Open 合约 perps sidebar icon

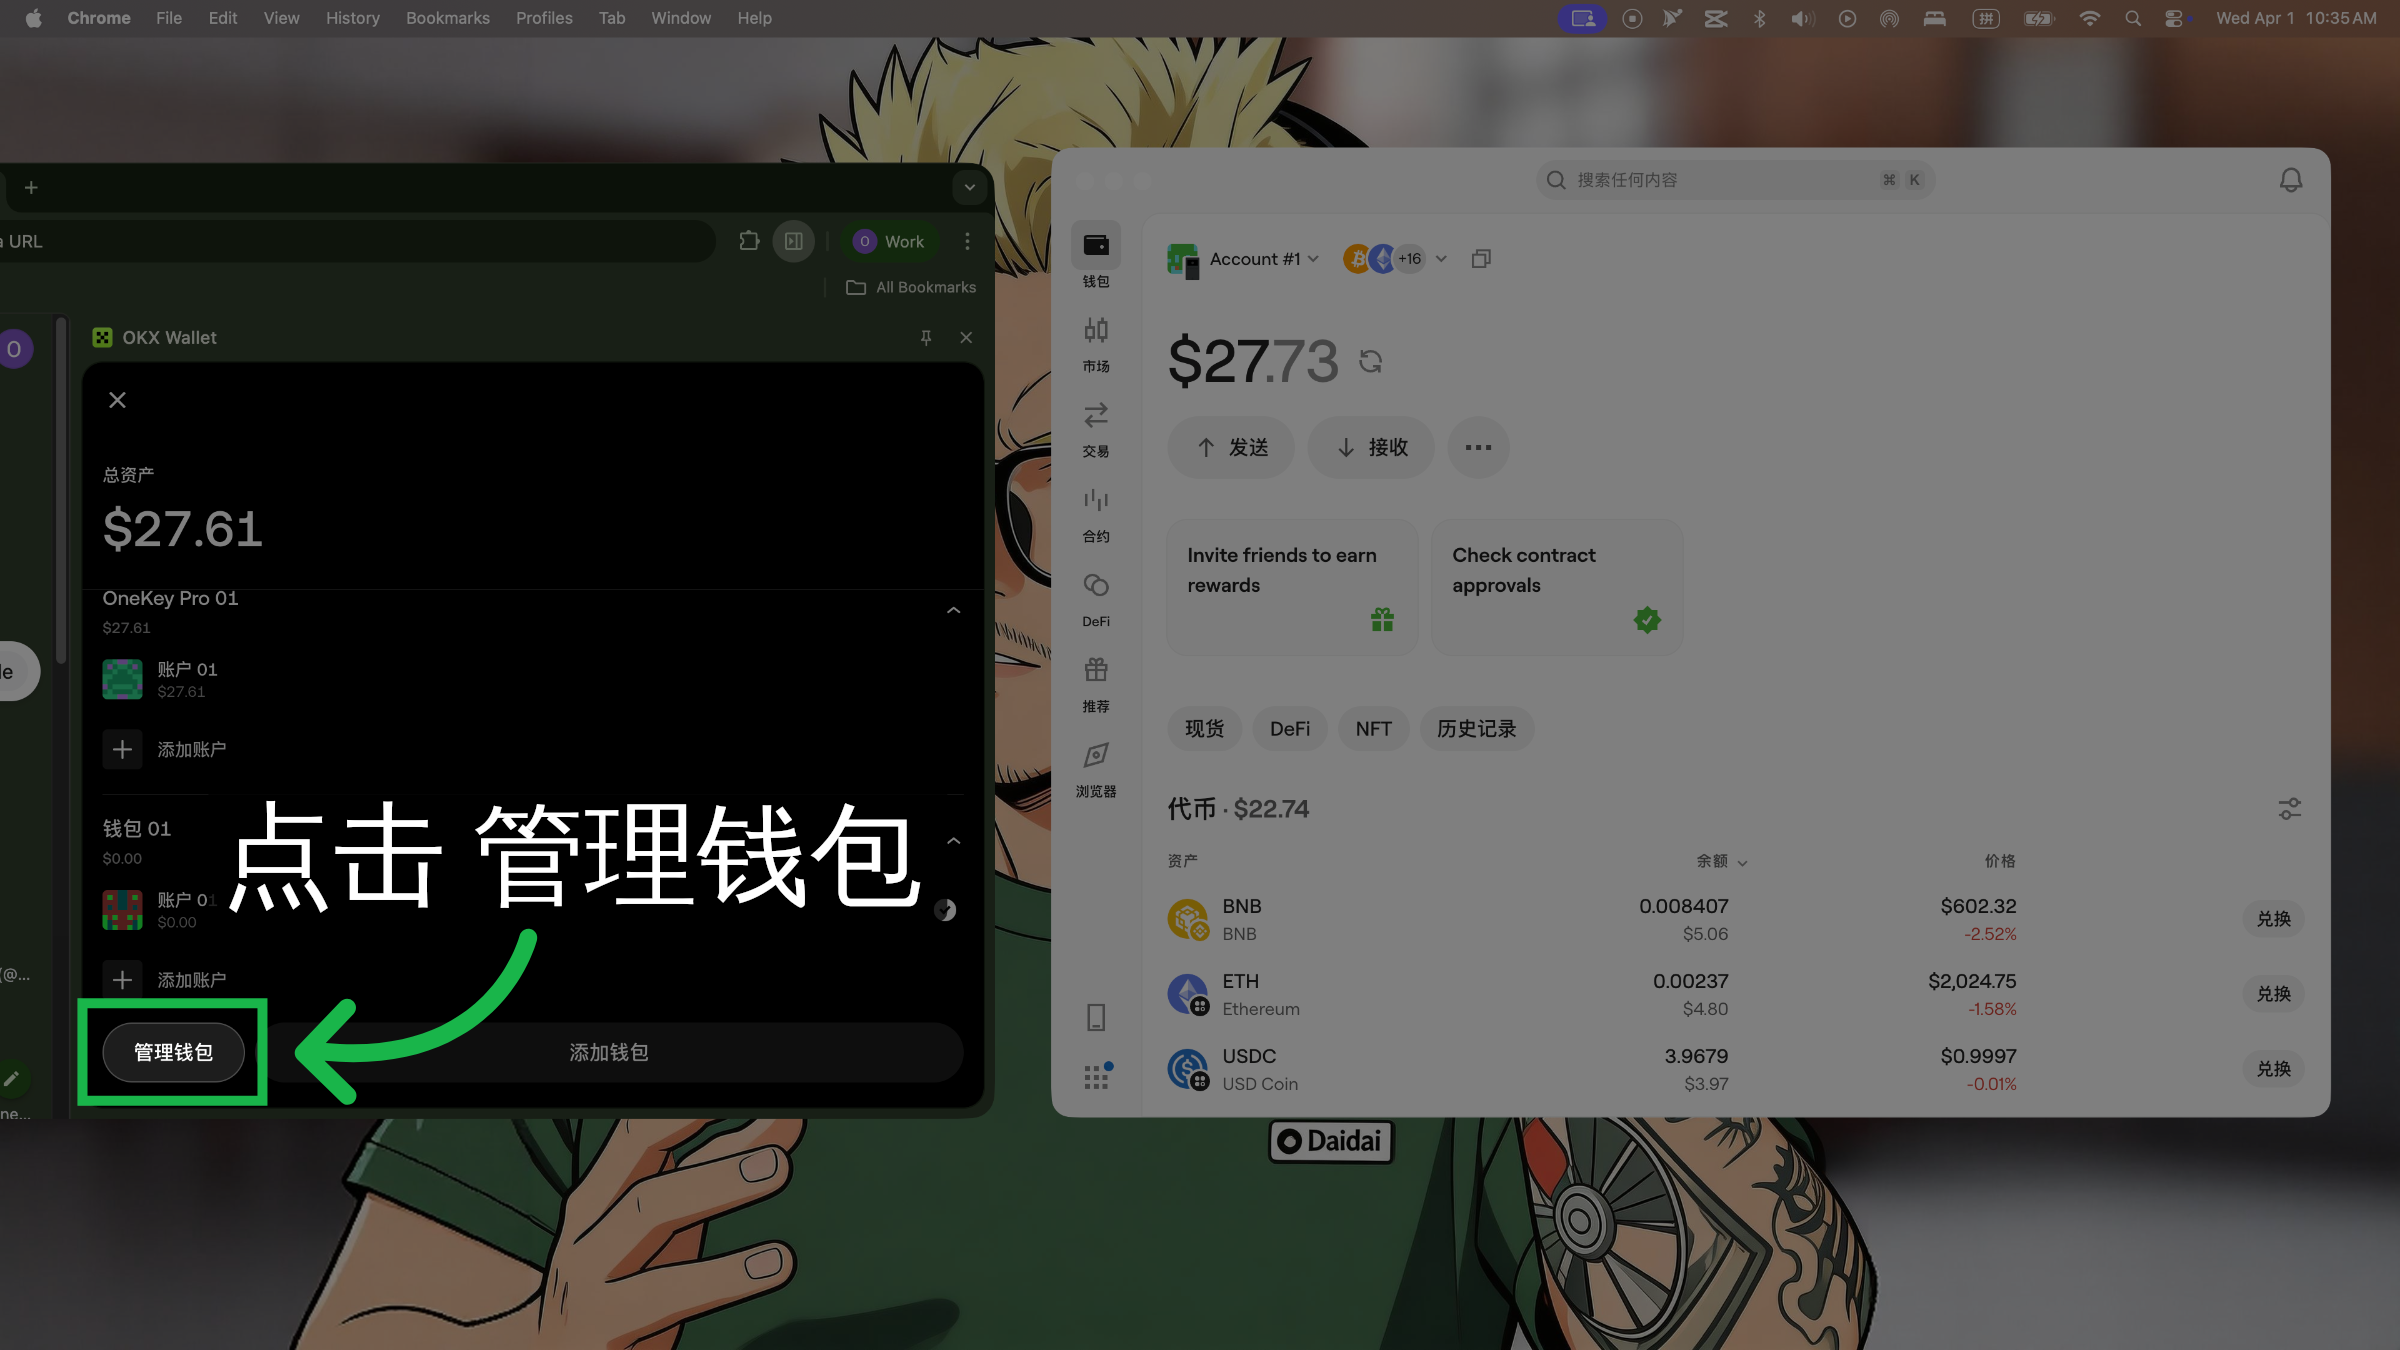point(1096,513)
